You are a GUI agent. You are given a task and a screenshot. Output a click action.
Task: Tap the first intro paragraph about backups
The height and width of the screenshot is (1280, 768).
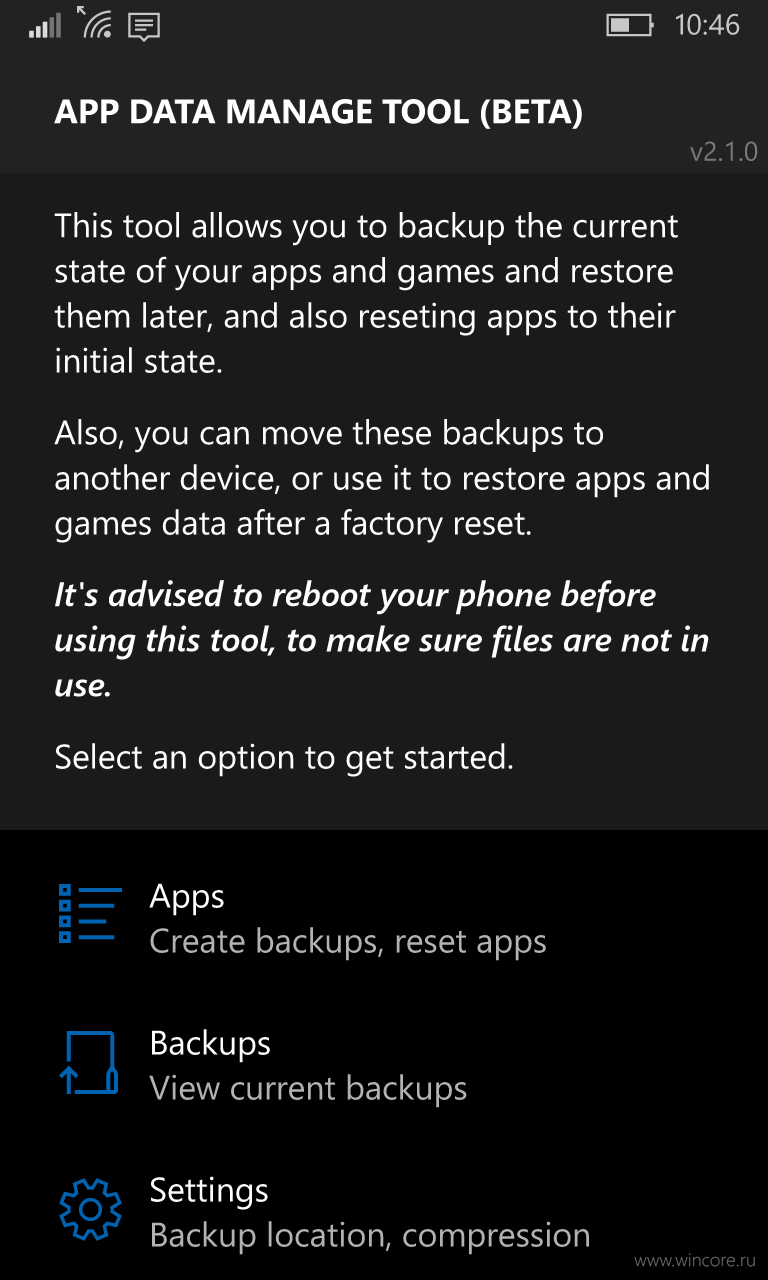point(367,294)
